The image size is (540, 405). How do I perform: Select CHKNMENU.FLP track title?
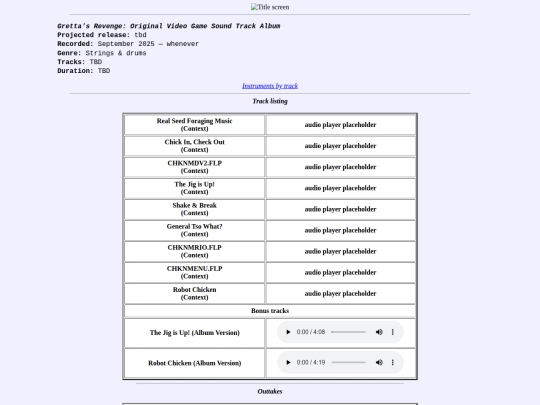(195, 268)
